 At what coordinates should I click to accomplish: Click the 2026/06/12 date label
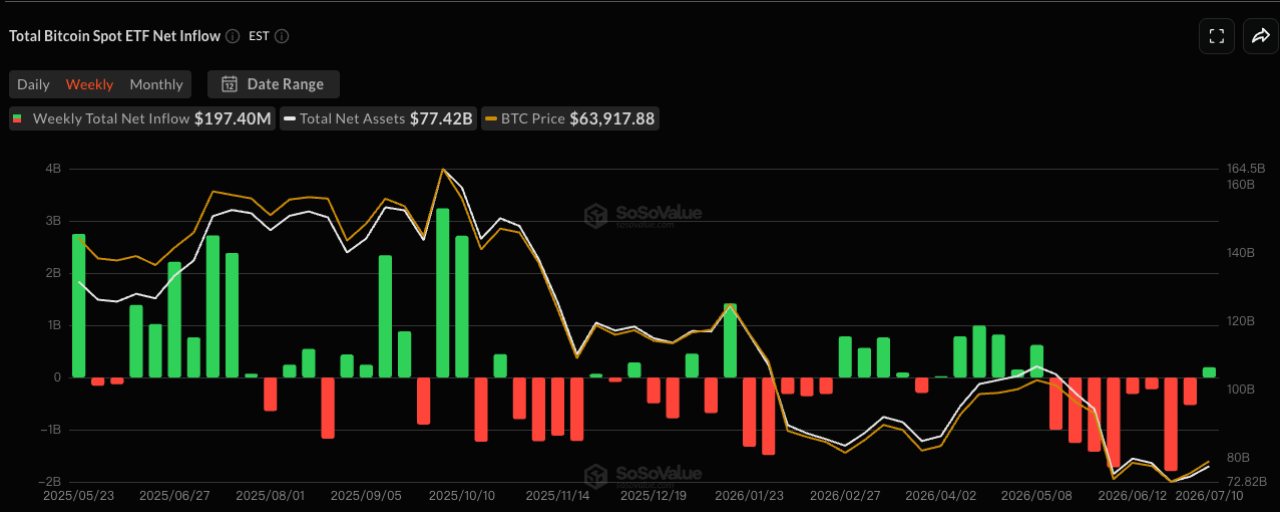coord(1133,495)
